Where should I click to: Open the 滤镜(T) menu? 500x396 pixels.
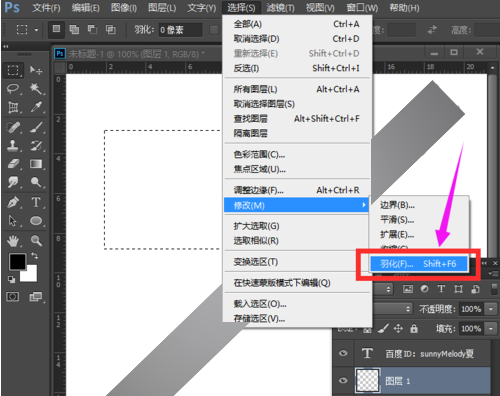click(280, 8)
